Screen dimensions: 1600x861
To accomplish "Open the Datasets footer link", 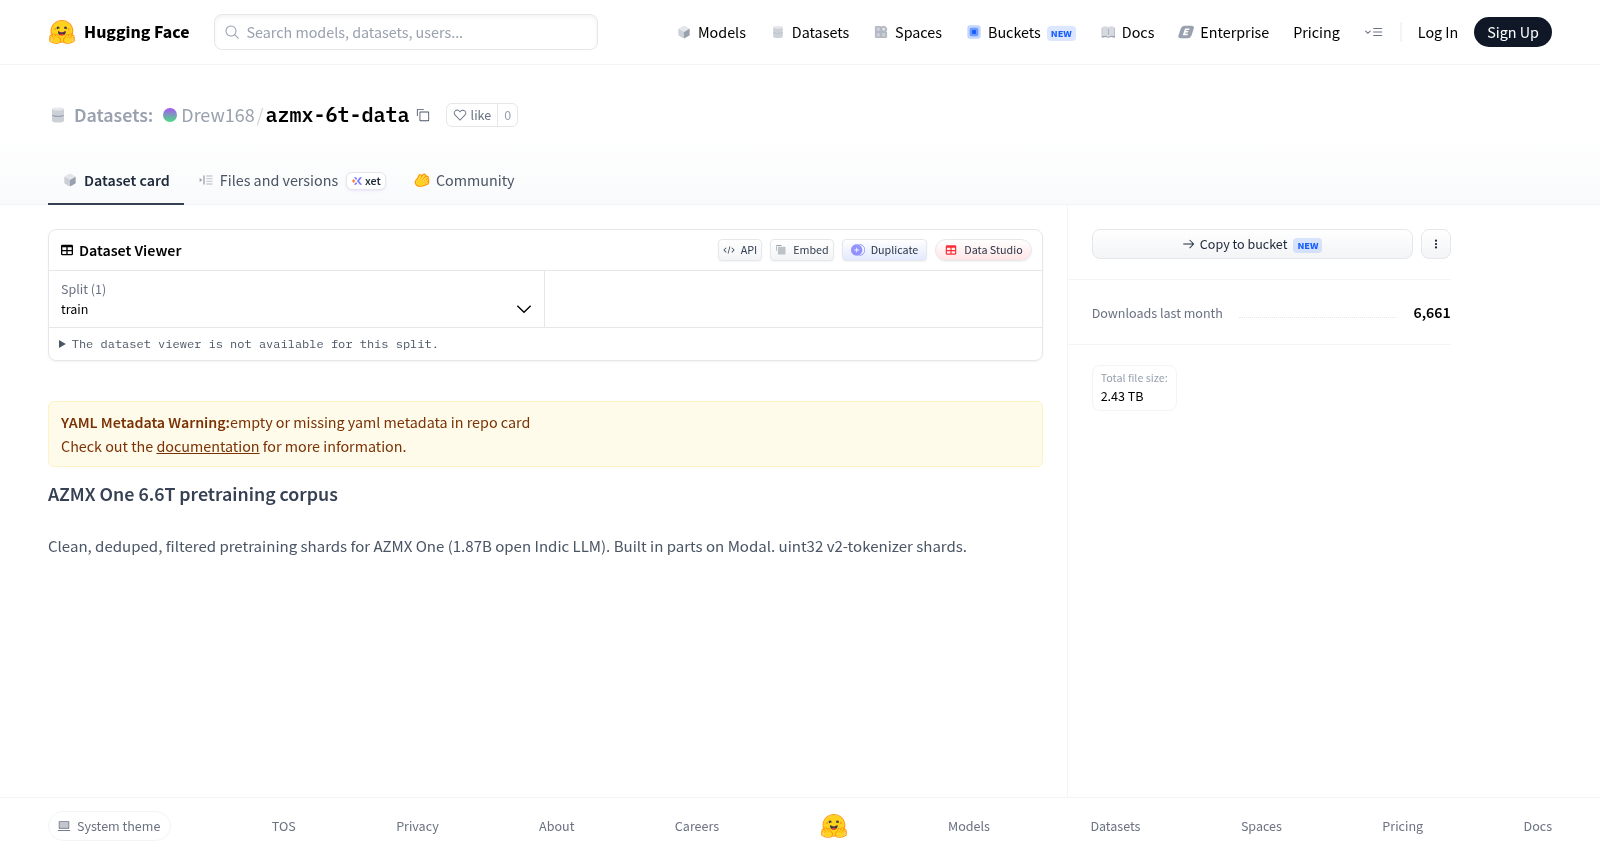I will point(1115,826).
